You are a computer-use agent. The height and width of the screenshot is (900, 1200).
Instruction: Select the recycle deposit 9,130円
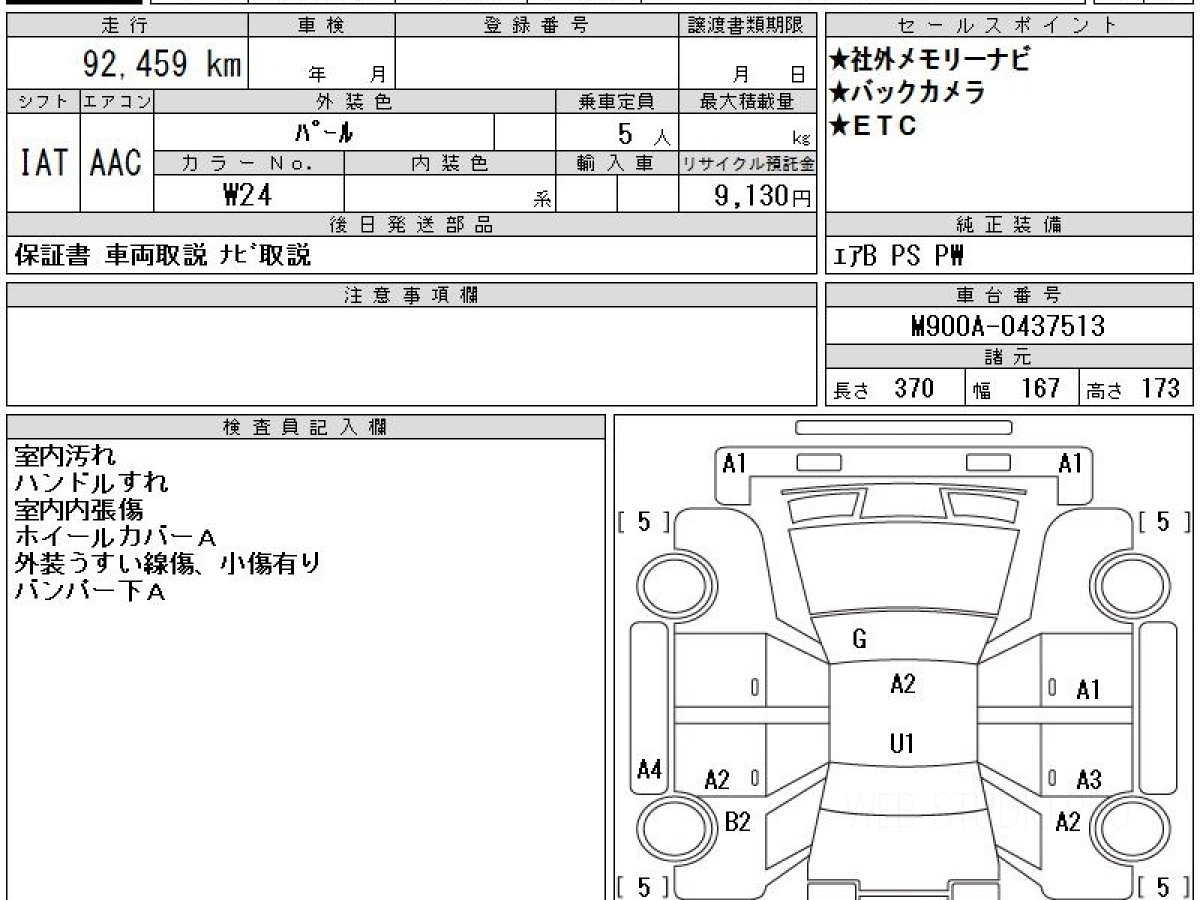[762, 196]
